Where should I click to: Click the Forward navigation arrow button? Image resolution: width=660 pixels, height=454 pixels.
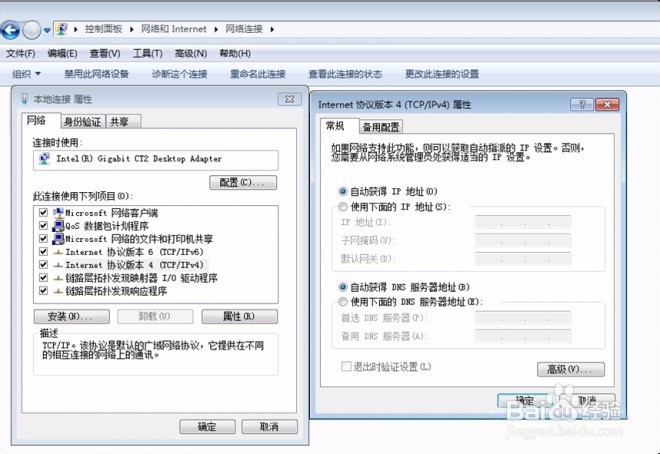click(32, 30)
